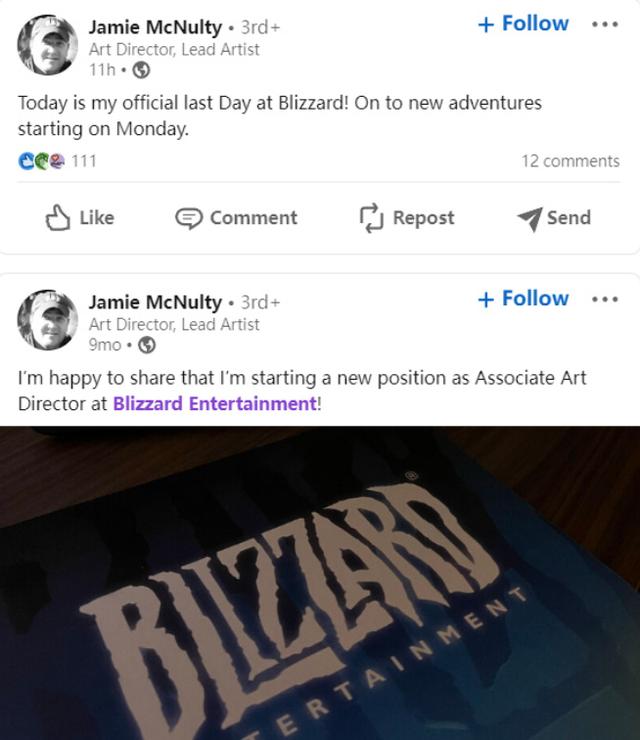Screen dimensions: 640x740
Task: Open the Blizzard Entertainment logo photo
Action: (320, 583)
